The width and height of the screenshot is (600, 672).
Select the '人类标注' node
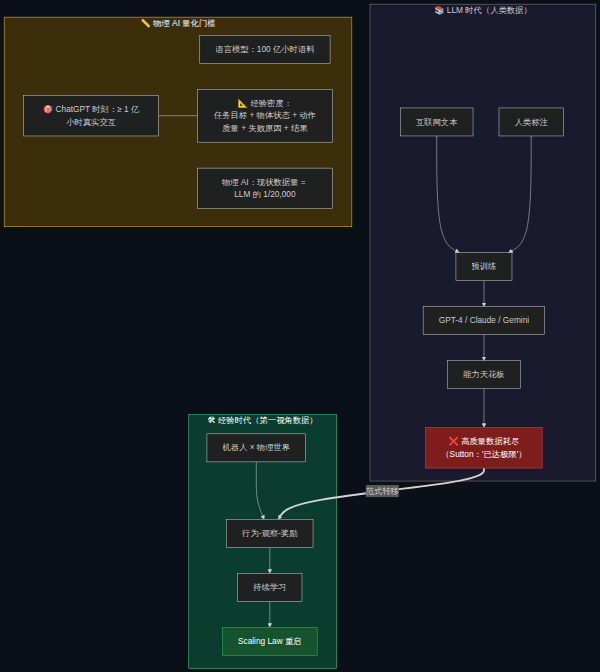click(x=531, y=122)
